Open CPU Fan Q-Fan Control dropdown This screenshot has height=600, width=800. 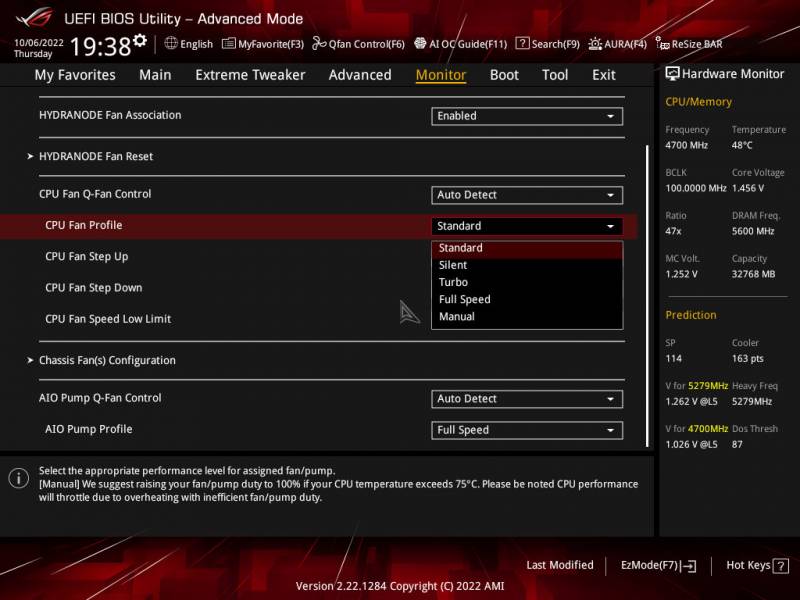(x=527, y=195)
